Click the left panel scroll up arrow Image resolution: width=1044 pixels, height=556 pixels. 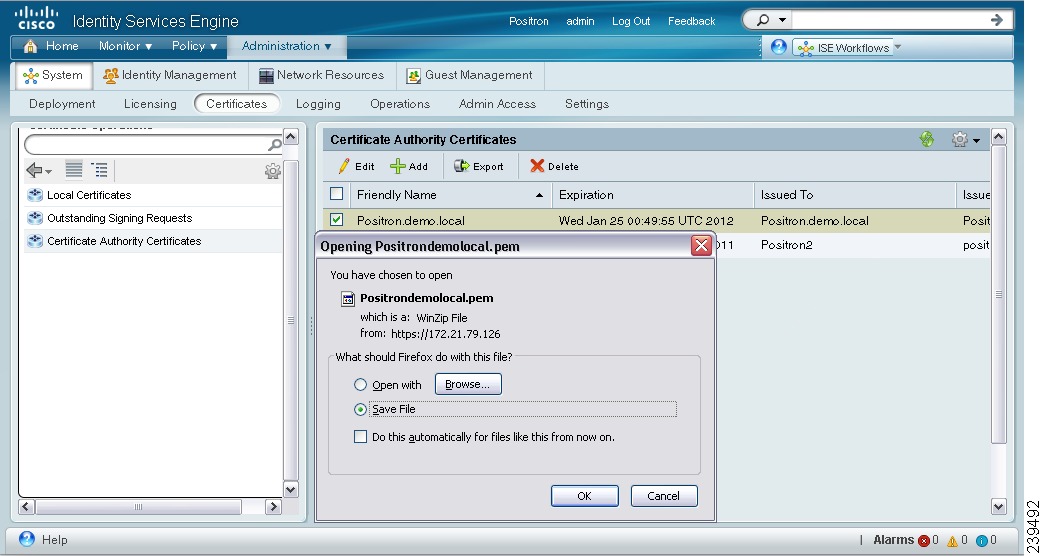click(291, 137)
